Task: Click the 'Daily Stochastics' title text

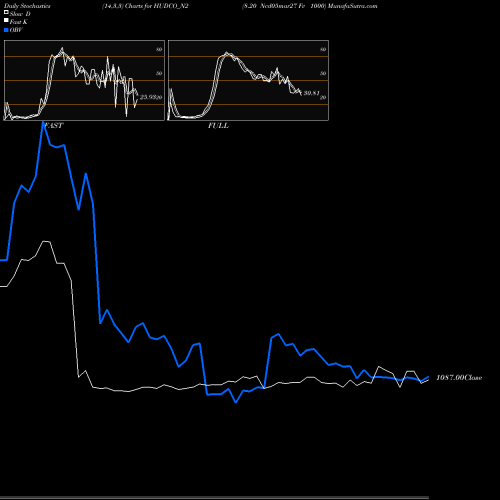Action: pos(27,6)
